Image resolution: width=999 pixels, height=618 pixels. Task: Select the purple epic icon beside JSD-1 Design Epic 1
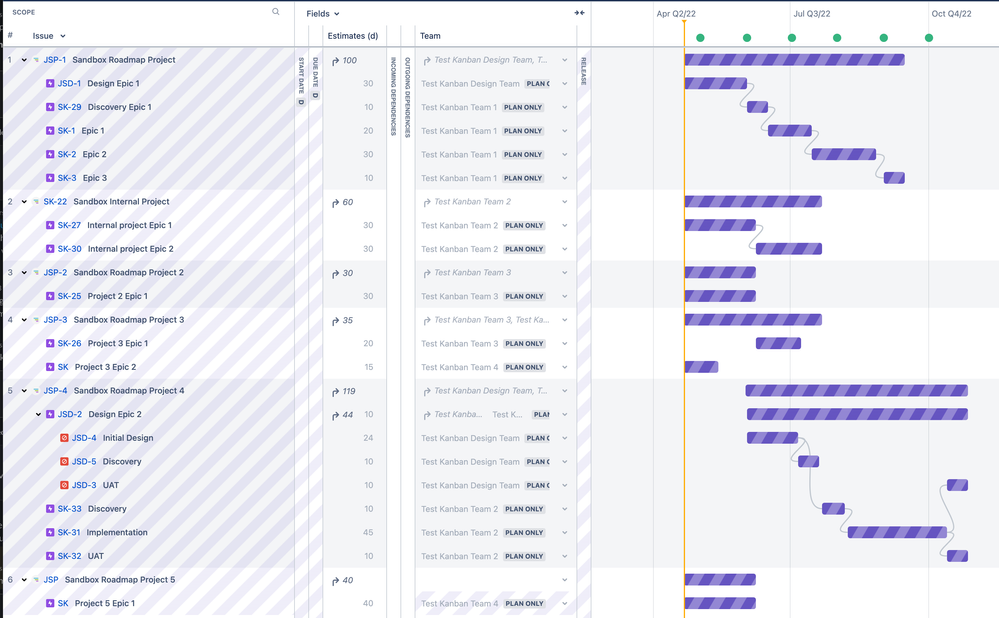tap(50, 83)
